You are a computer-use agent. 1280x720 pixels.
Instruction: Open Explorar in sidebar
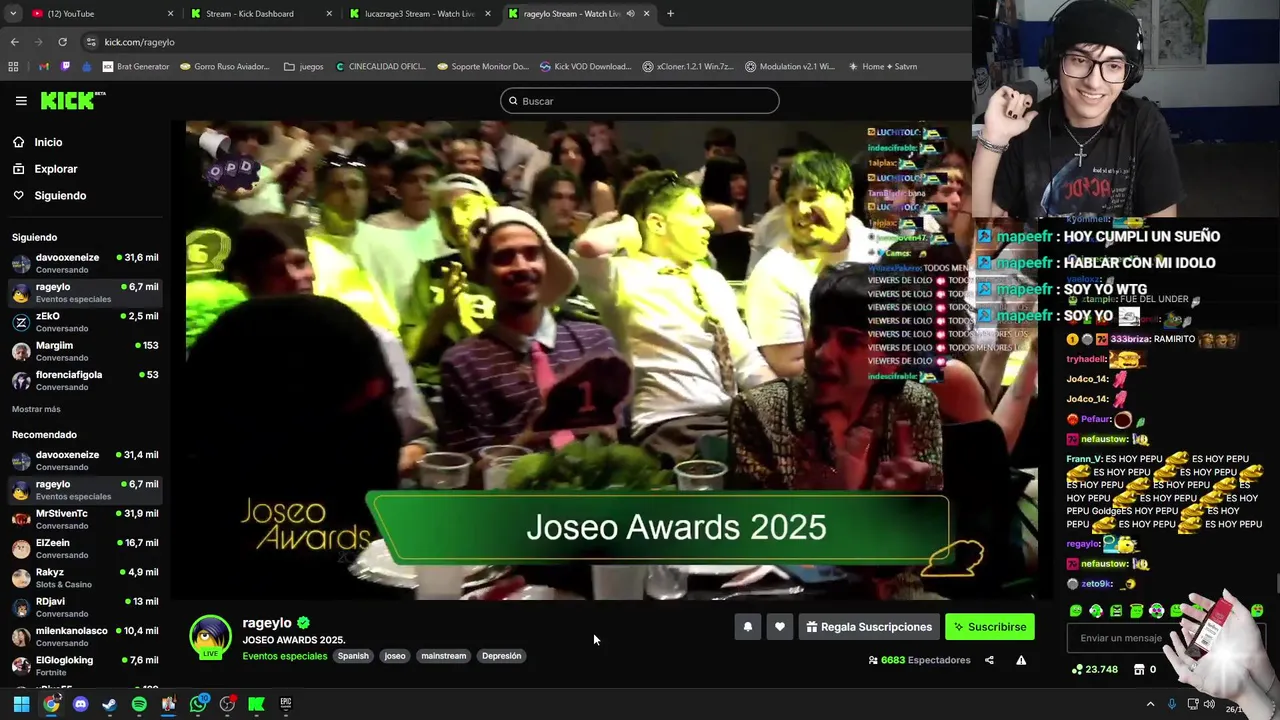pyautogui.click(x=56, y=169)
